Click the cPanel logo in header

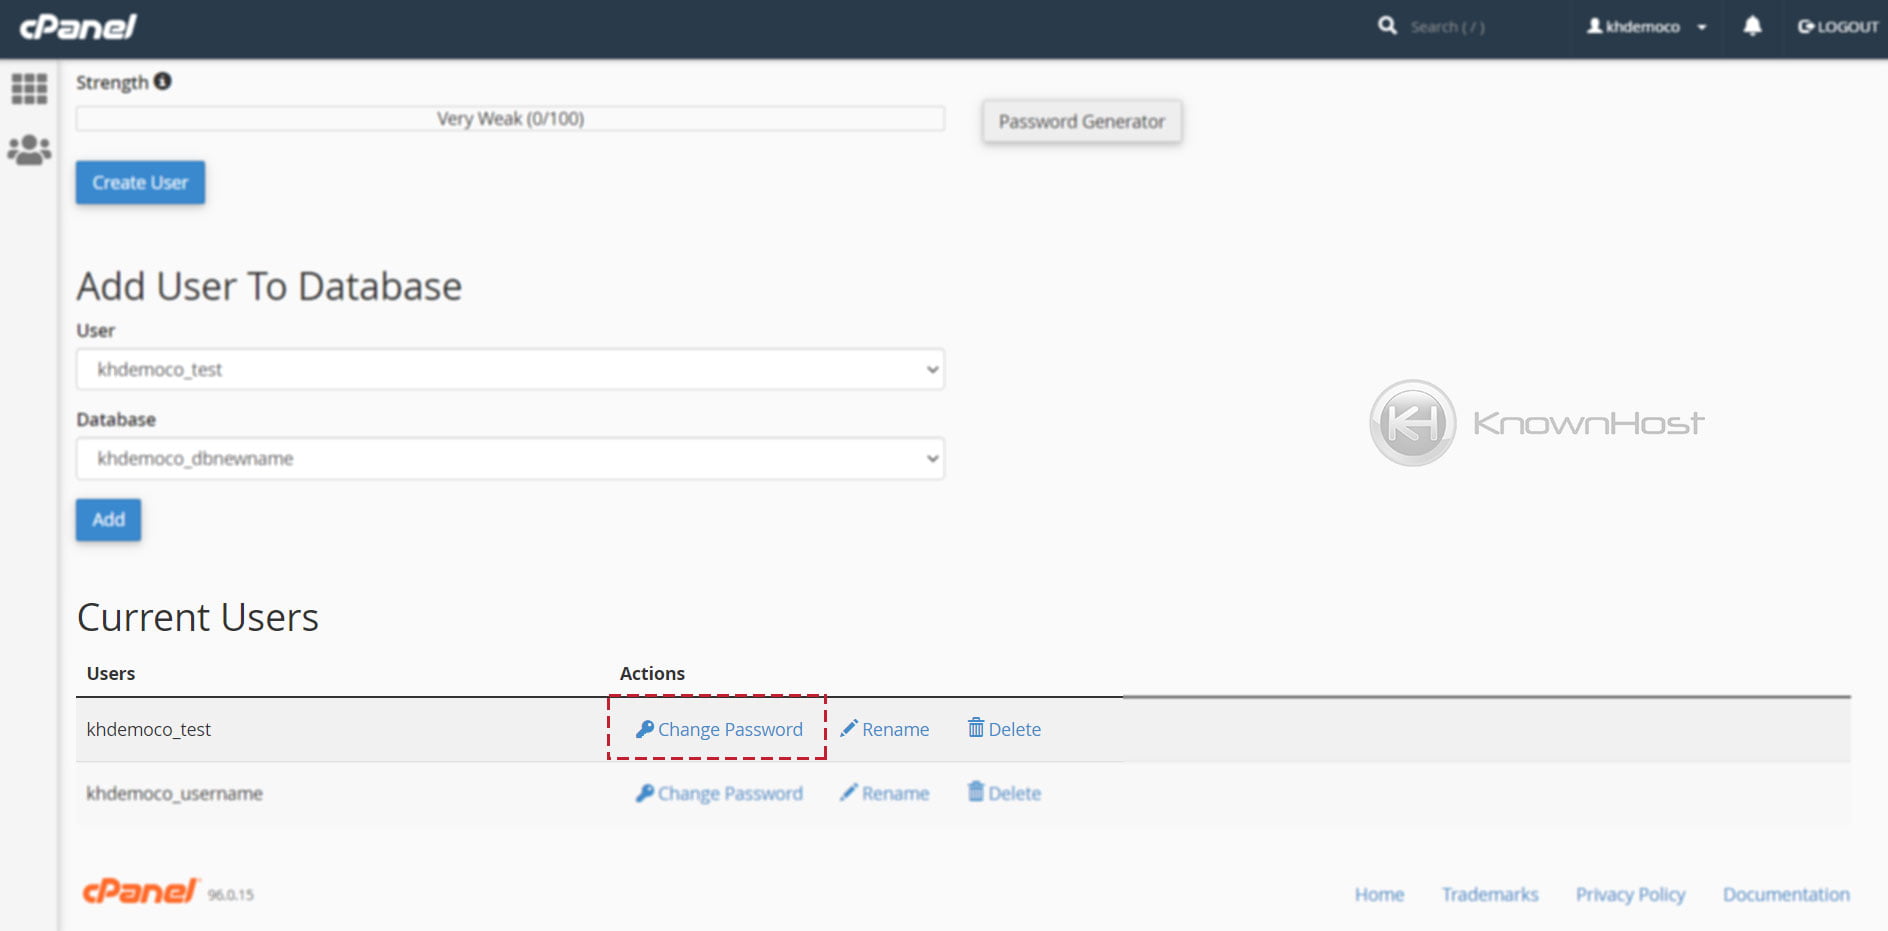(78, 27)
